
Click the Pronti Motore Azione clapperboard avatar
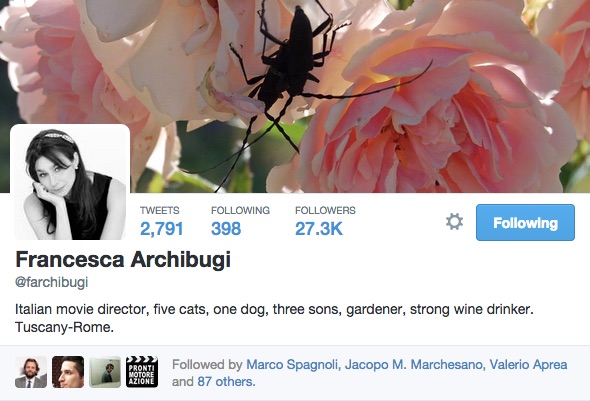142,372
